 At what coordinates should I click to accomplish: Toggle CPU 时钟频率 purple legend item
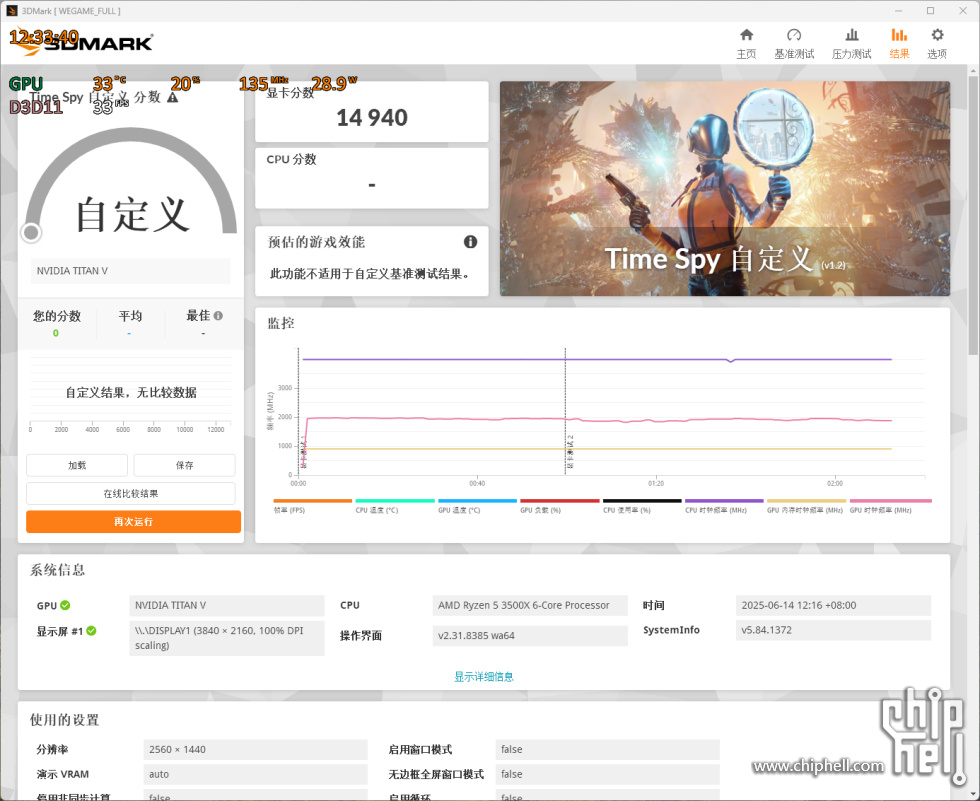pyautogui.click(x=724, y=505)
